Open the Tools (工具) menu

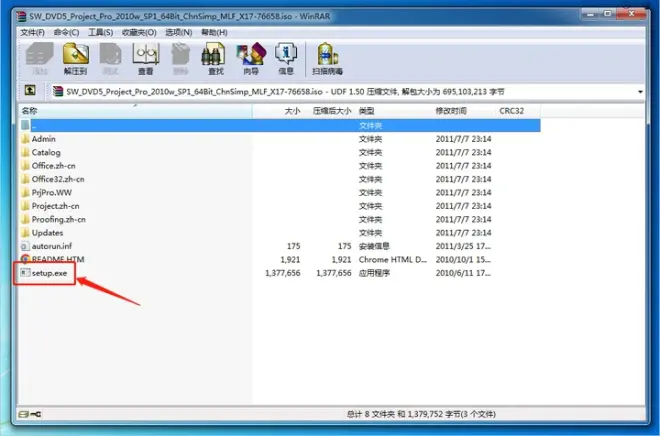pyautogui.click(x=100, y=32)
